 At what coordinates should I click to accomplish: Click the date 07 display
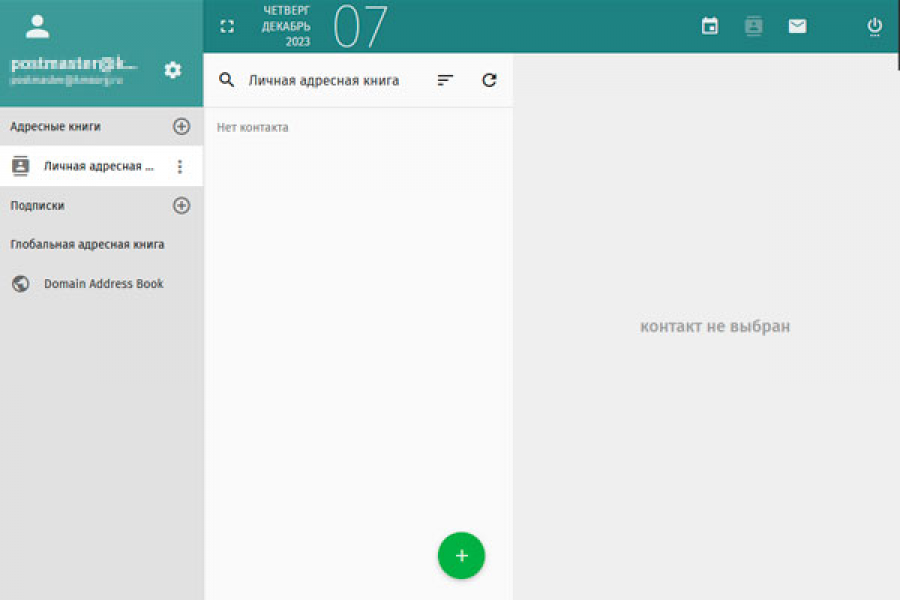click(x=360, y=26)
